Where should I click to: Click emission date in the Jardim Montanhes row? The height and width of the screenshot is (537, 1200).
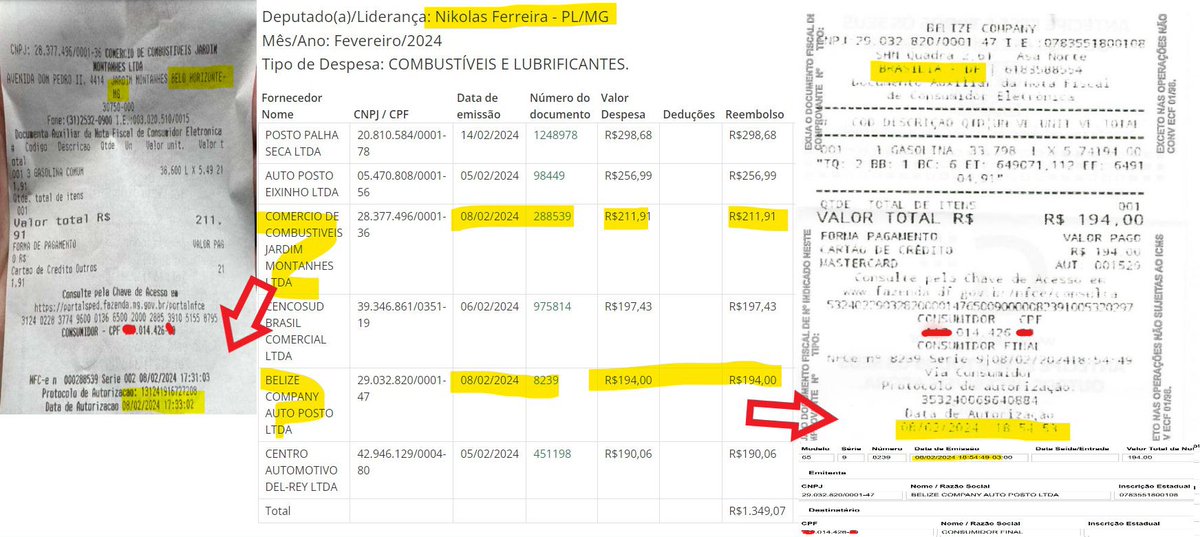coord(487,217)
